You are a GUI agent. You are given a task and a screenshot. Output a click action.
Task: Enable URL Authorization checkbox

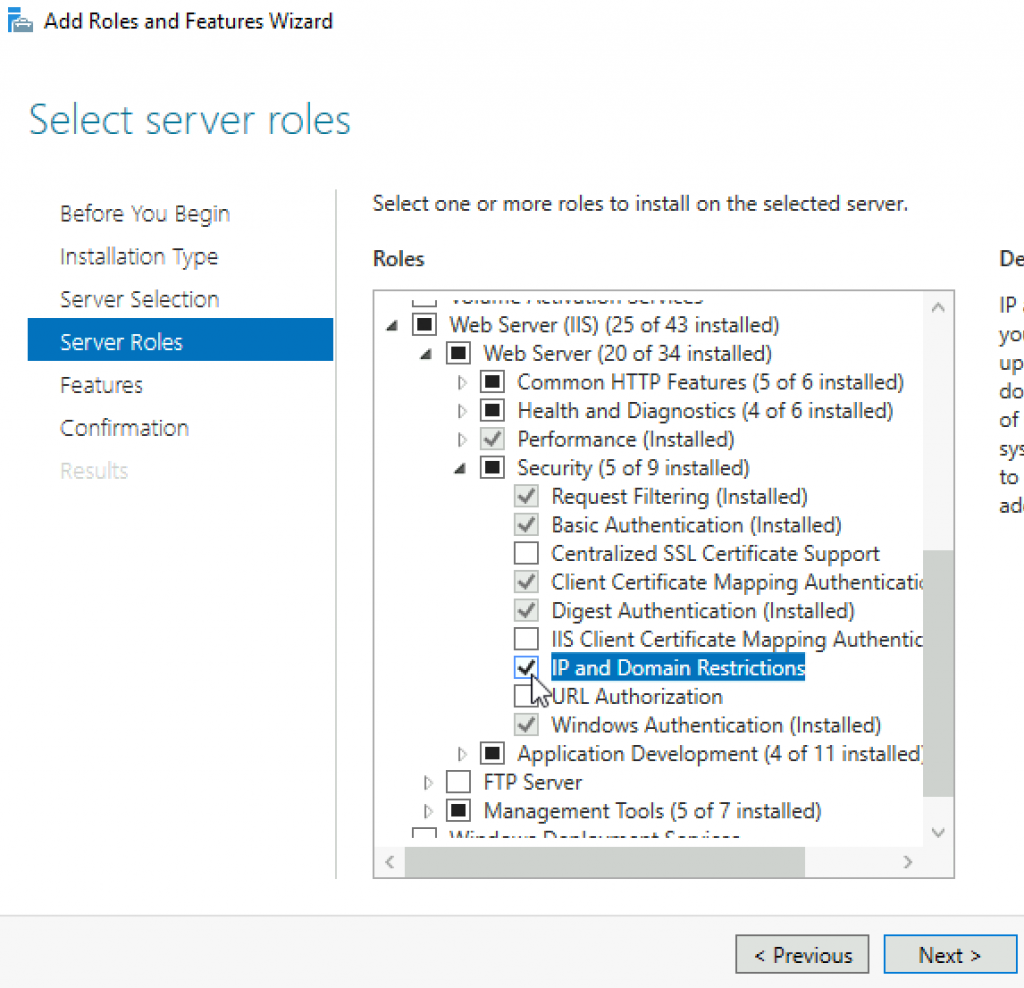pos(526,696)
